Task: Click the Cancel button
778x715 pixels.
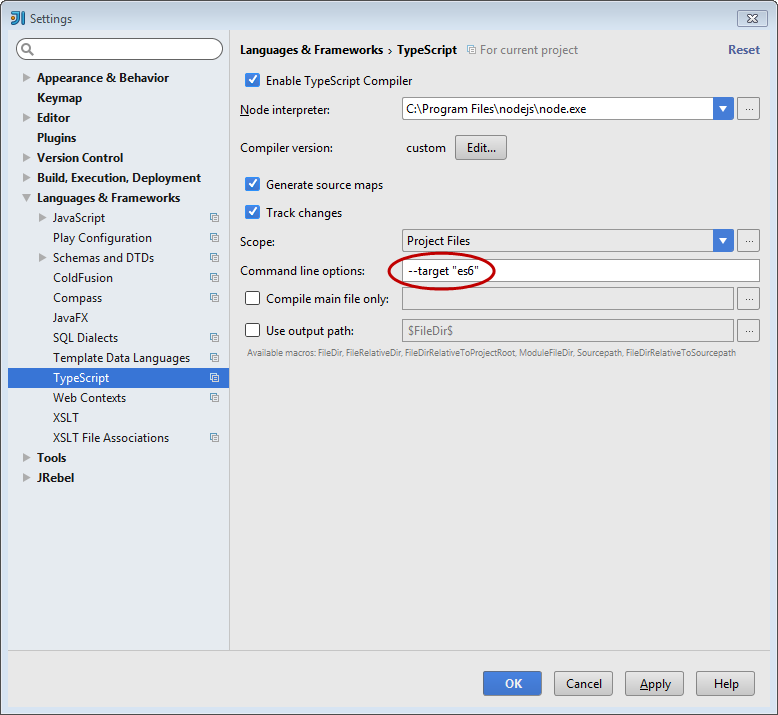Action: (583, 684)
